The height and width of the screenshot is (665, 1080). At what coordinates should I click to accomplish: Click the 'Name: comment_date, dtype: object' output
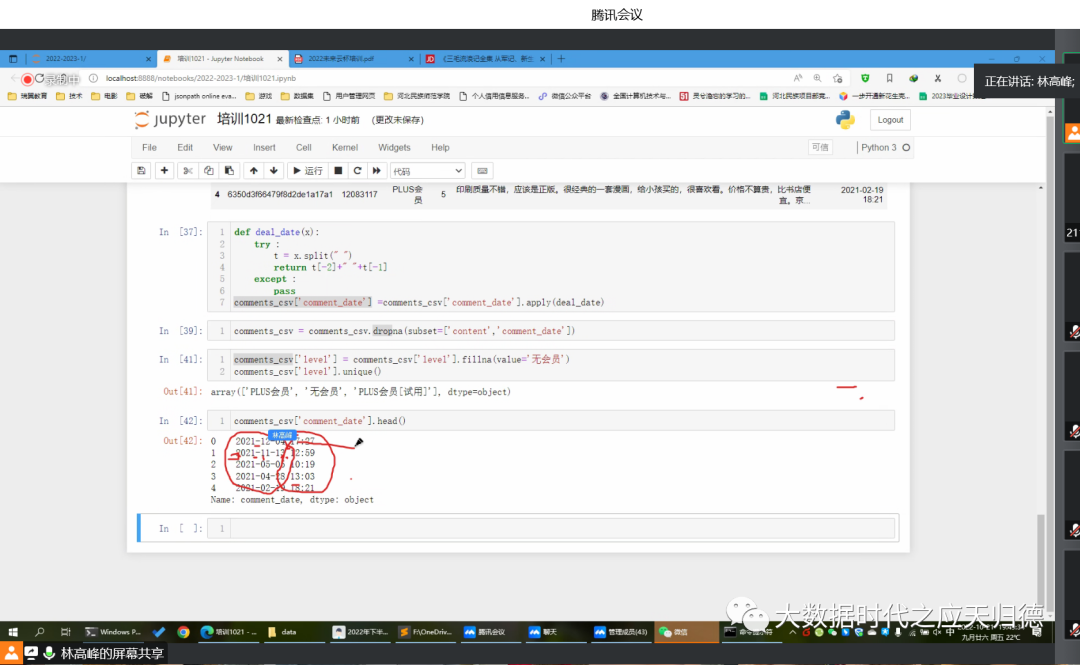pyautogui.click(x=292, y=500)
